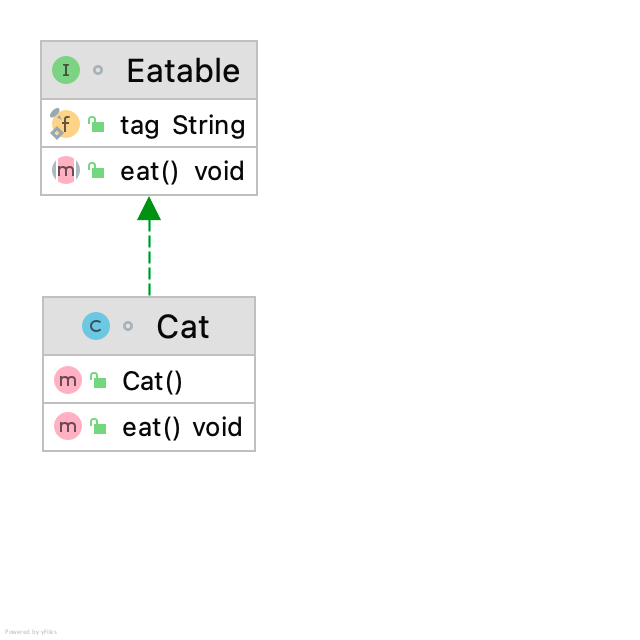Image resolution: width=640 pixels, height=640 pixels.
Task: Select the eat() void method in Eatable
Action: coord(182,171)
